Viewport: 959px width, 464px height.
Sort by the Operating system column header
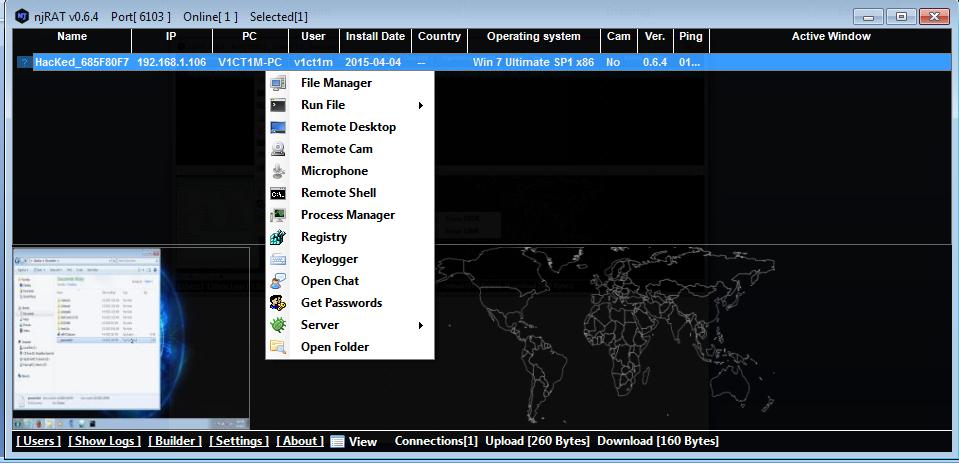click(x=534, y=37)
